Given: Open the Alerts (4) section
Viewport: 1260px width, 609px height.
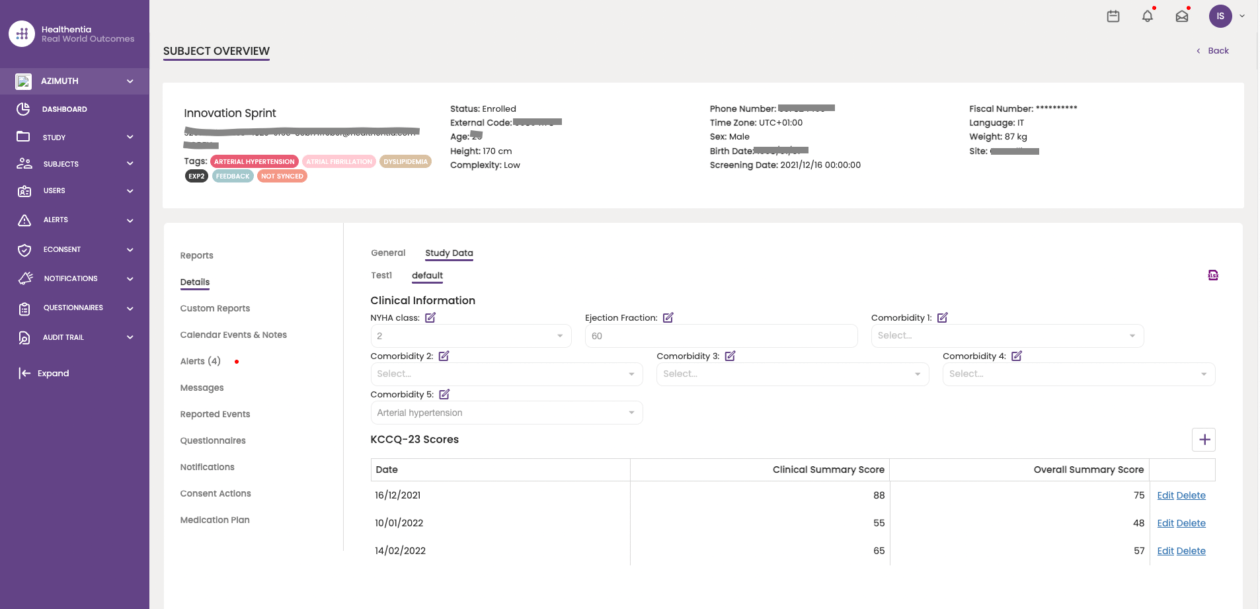Looking at the screenshot, I should (200, 361).
